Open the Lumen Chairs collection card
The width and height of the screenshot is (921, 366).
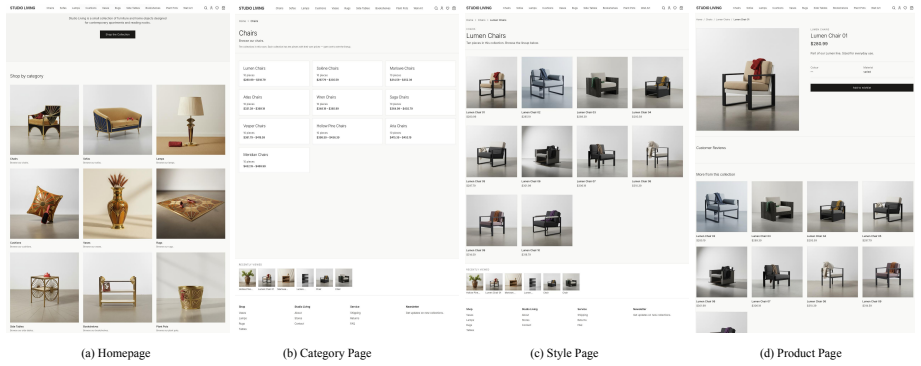(x=274, y=73)
